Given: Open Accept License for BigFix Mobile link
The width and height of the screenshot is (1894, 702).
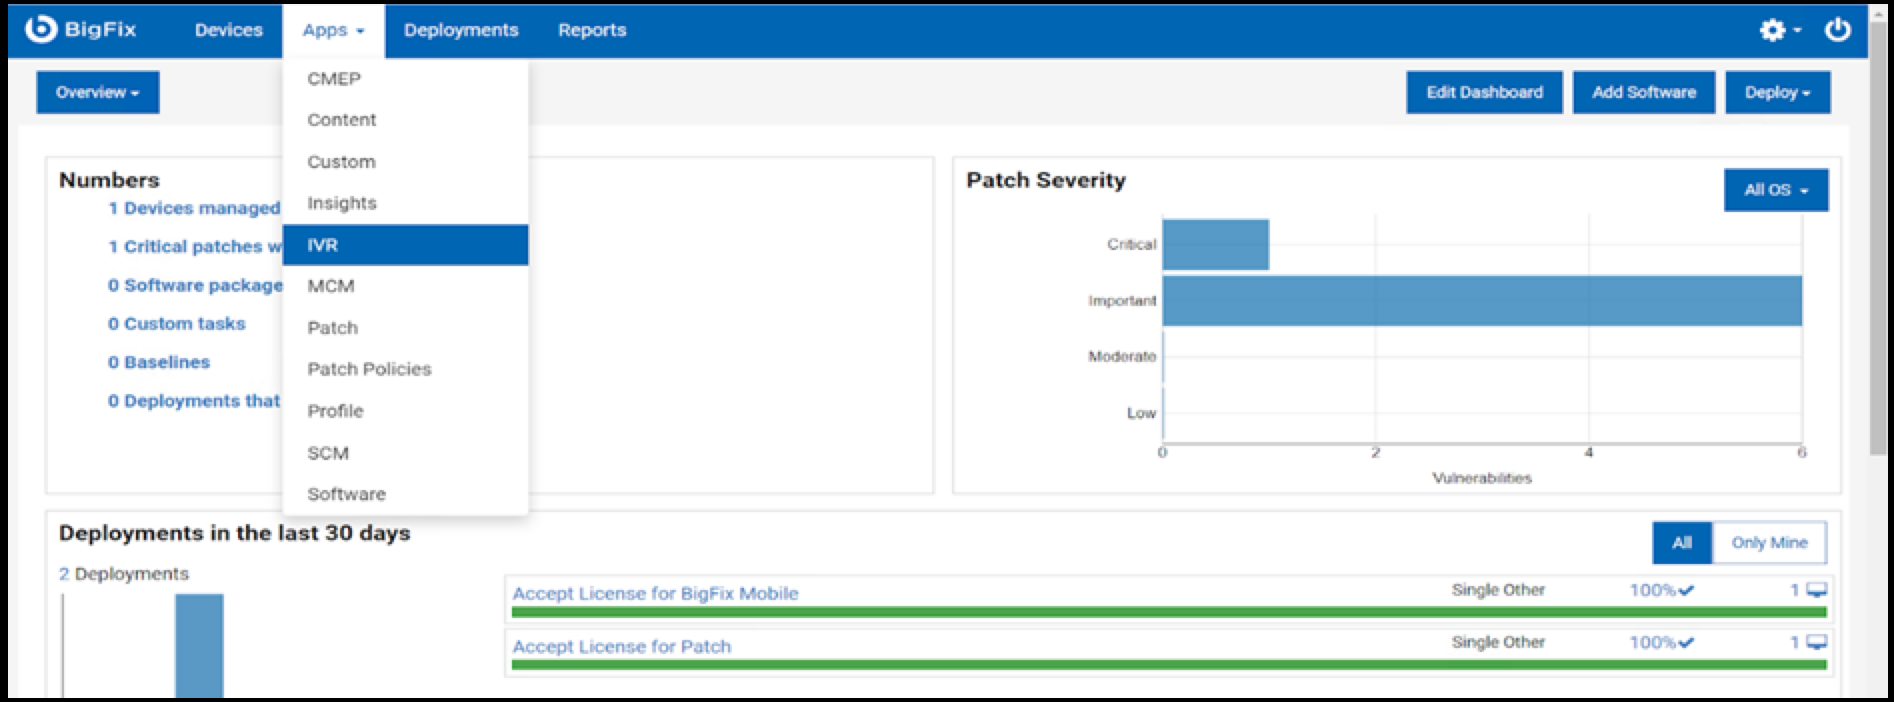Looking at the screenshot, I should coord(655,593).
